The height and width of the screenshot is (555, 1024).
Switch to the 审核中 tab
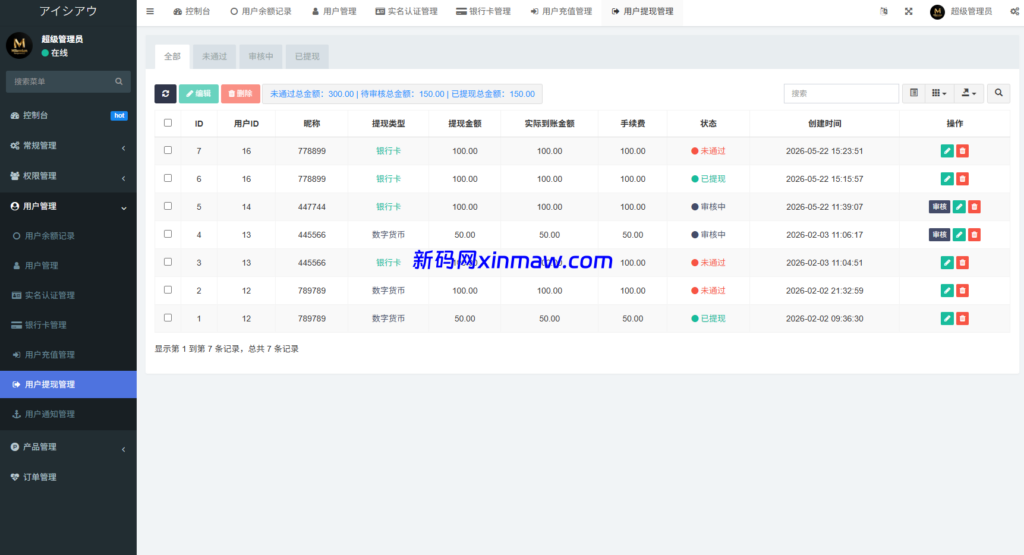click(261, 57)
